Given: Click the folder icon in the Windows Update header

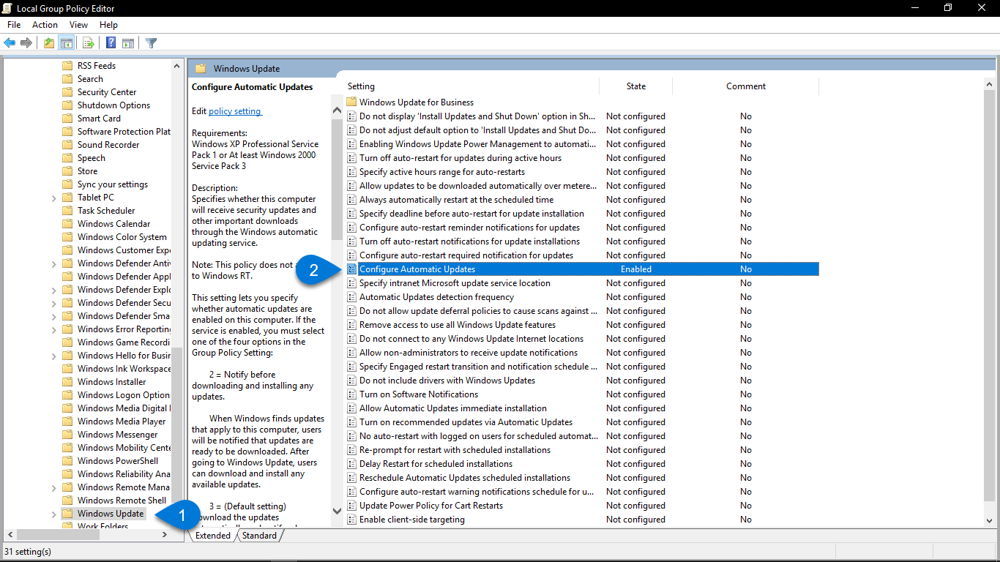Looking at the screenshot, I should coord(200,68).
